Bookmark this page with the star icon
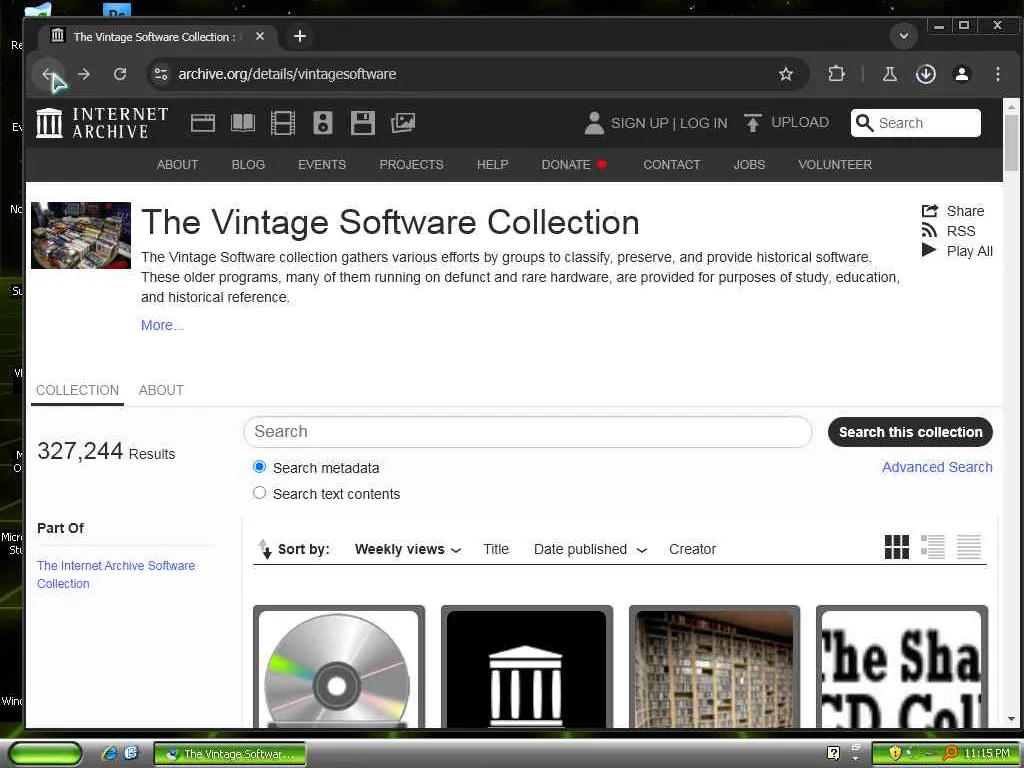This screenshot has width=1024, height=768. [x=786, y=74]
